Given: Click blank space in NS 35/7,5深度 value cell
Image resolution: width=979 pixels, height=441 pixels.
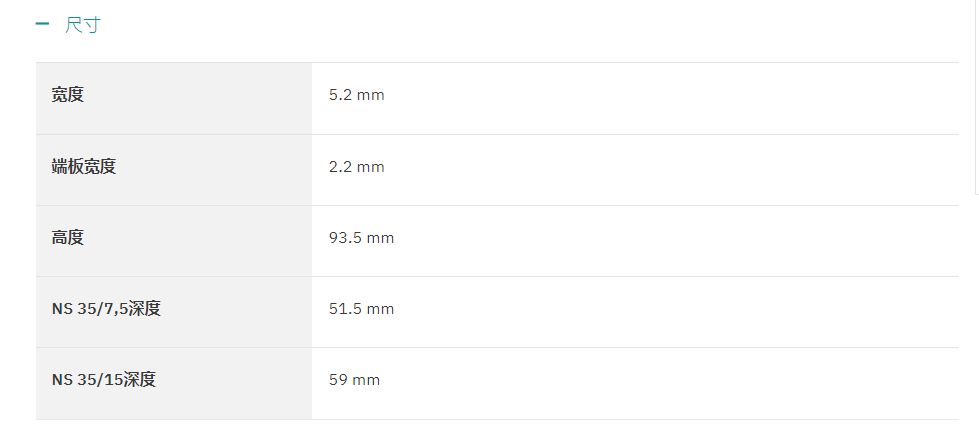Looking at the screenshot, I should point(674,312).
